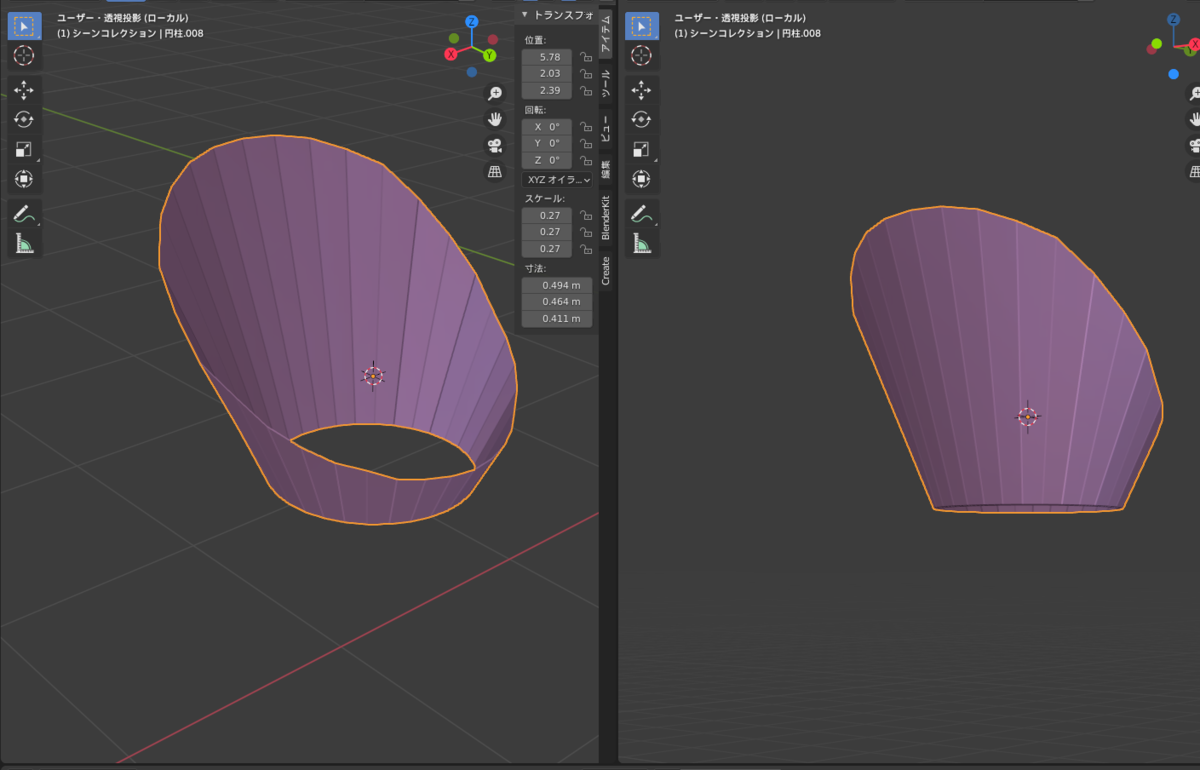The width and height of the screenshot is (1200, 770).
Task: Click the rotation Y 0° field
Action: (547, 144)
